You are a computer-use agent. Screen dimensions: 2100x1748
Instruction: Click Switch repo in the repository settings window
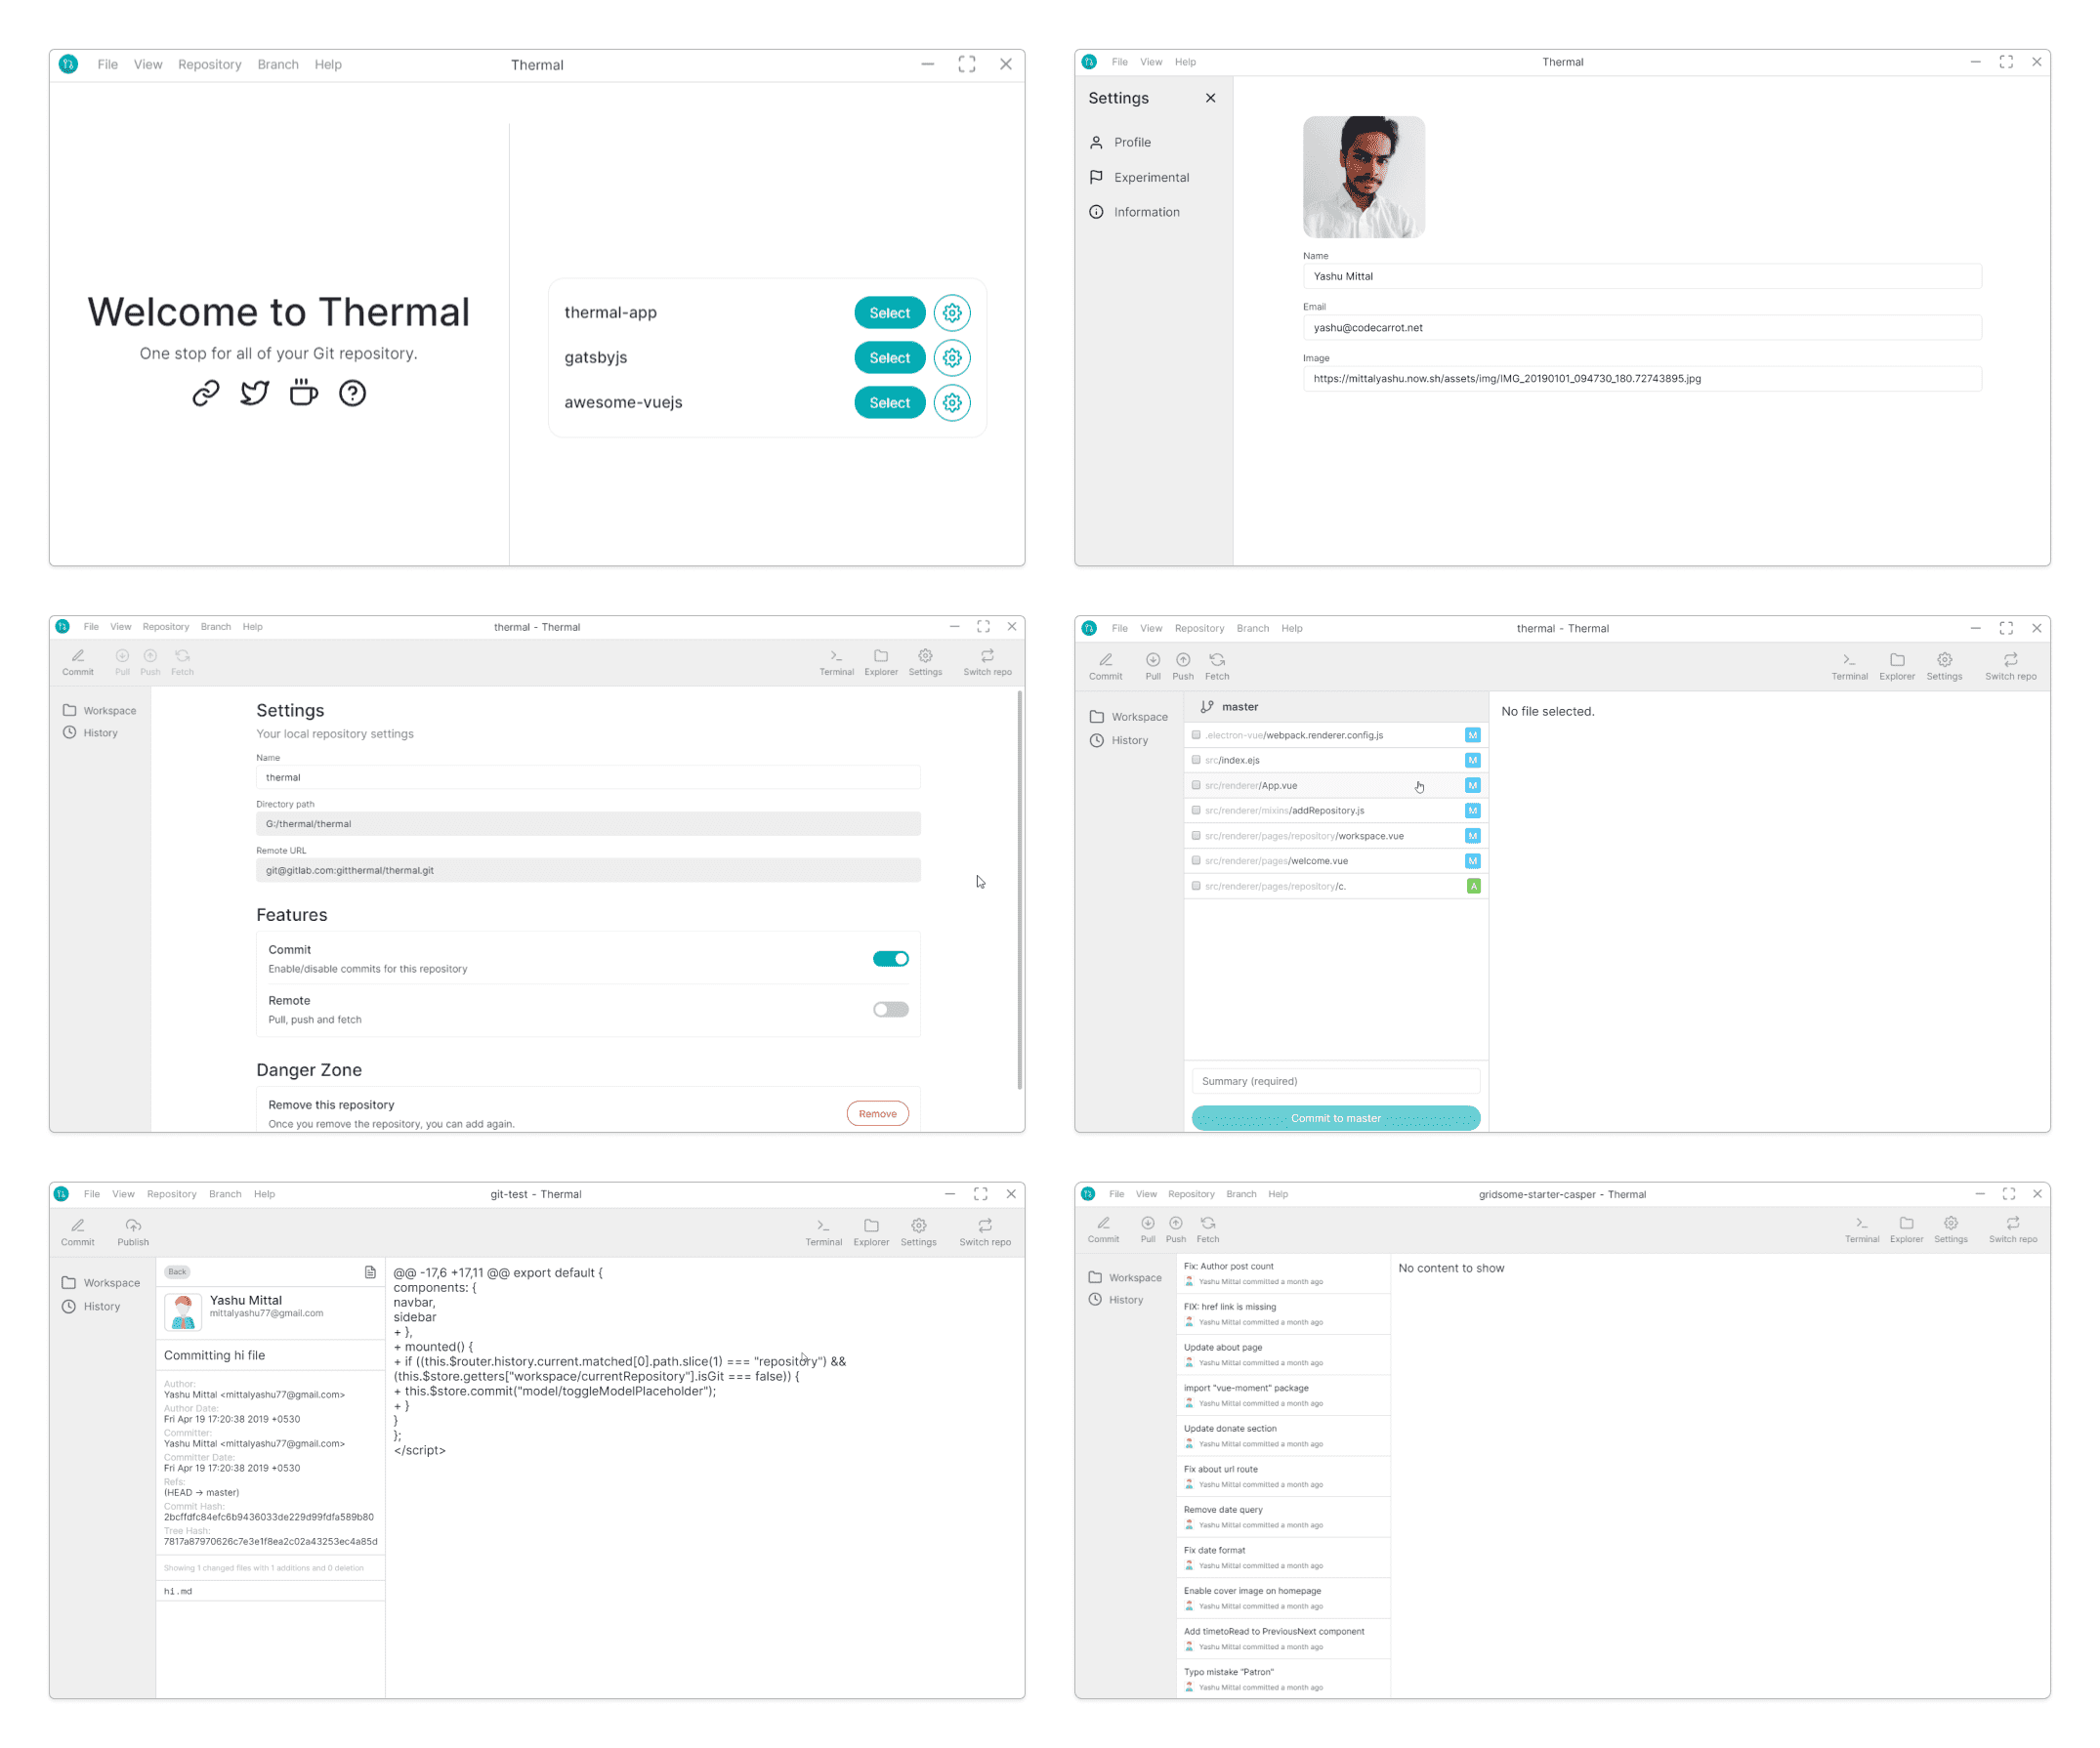pos(988,662)
